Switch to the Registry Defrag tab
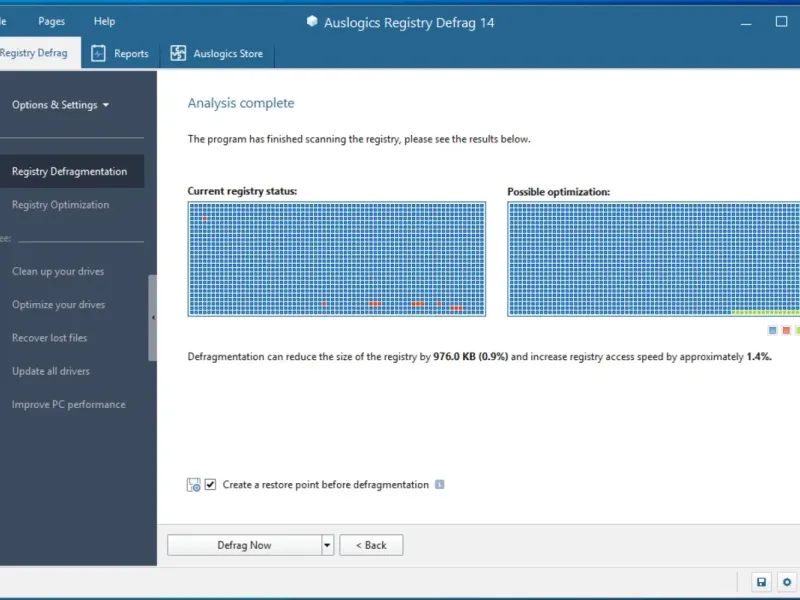Viewport: 800px width, 600px height. click(x=34, y=54)
